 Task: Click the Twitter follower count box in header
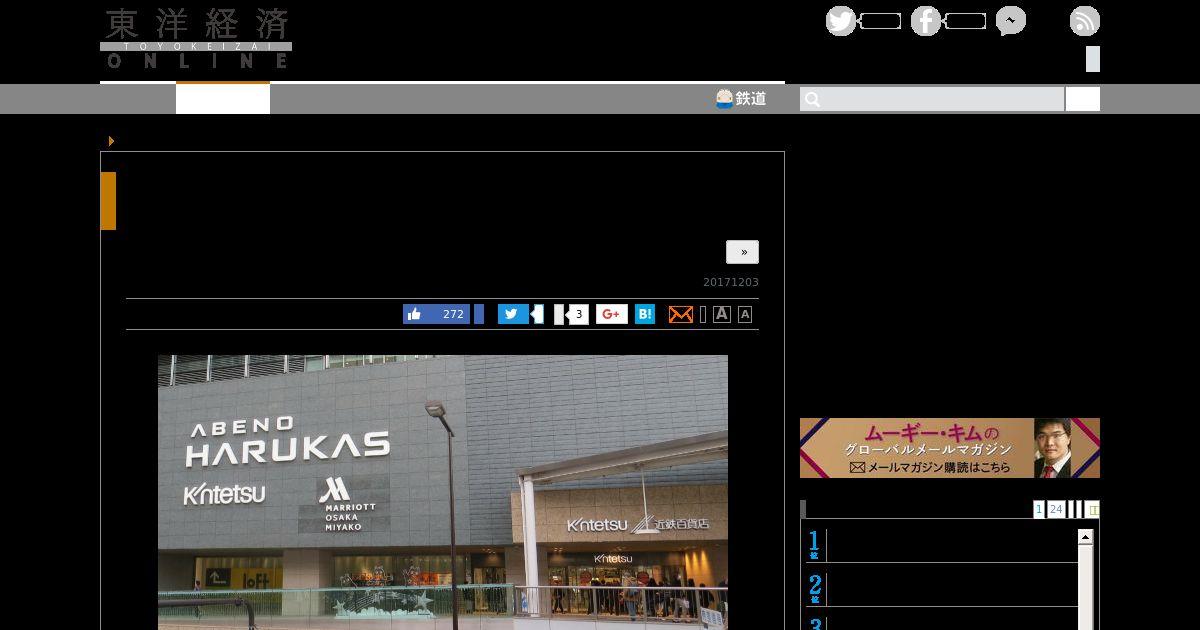tap(880, 21)
